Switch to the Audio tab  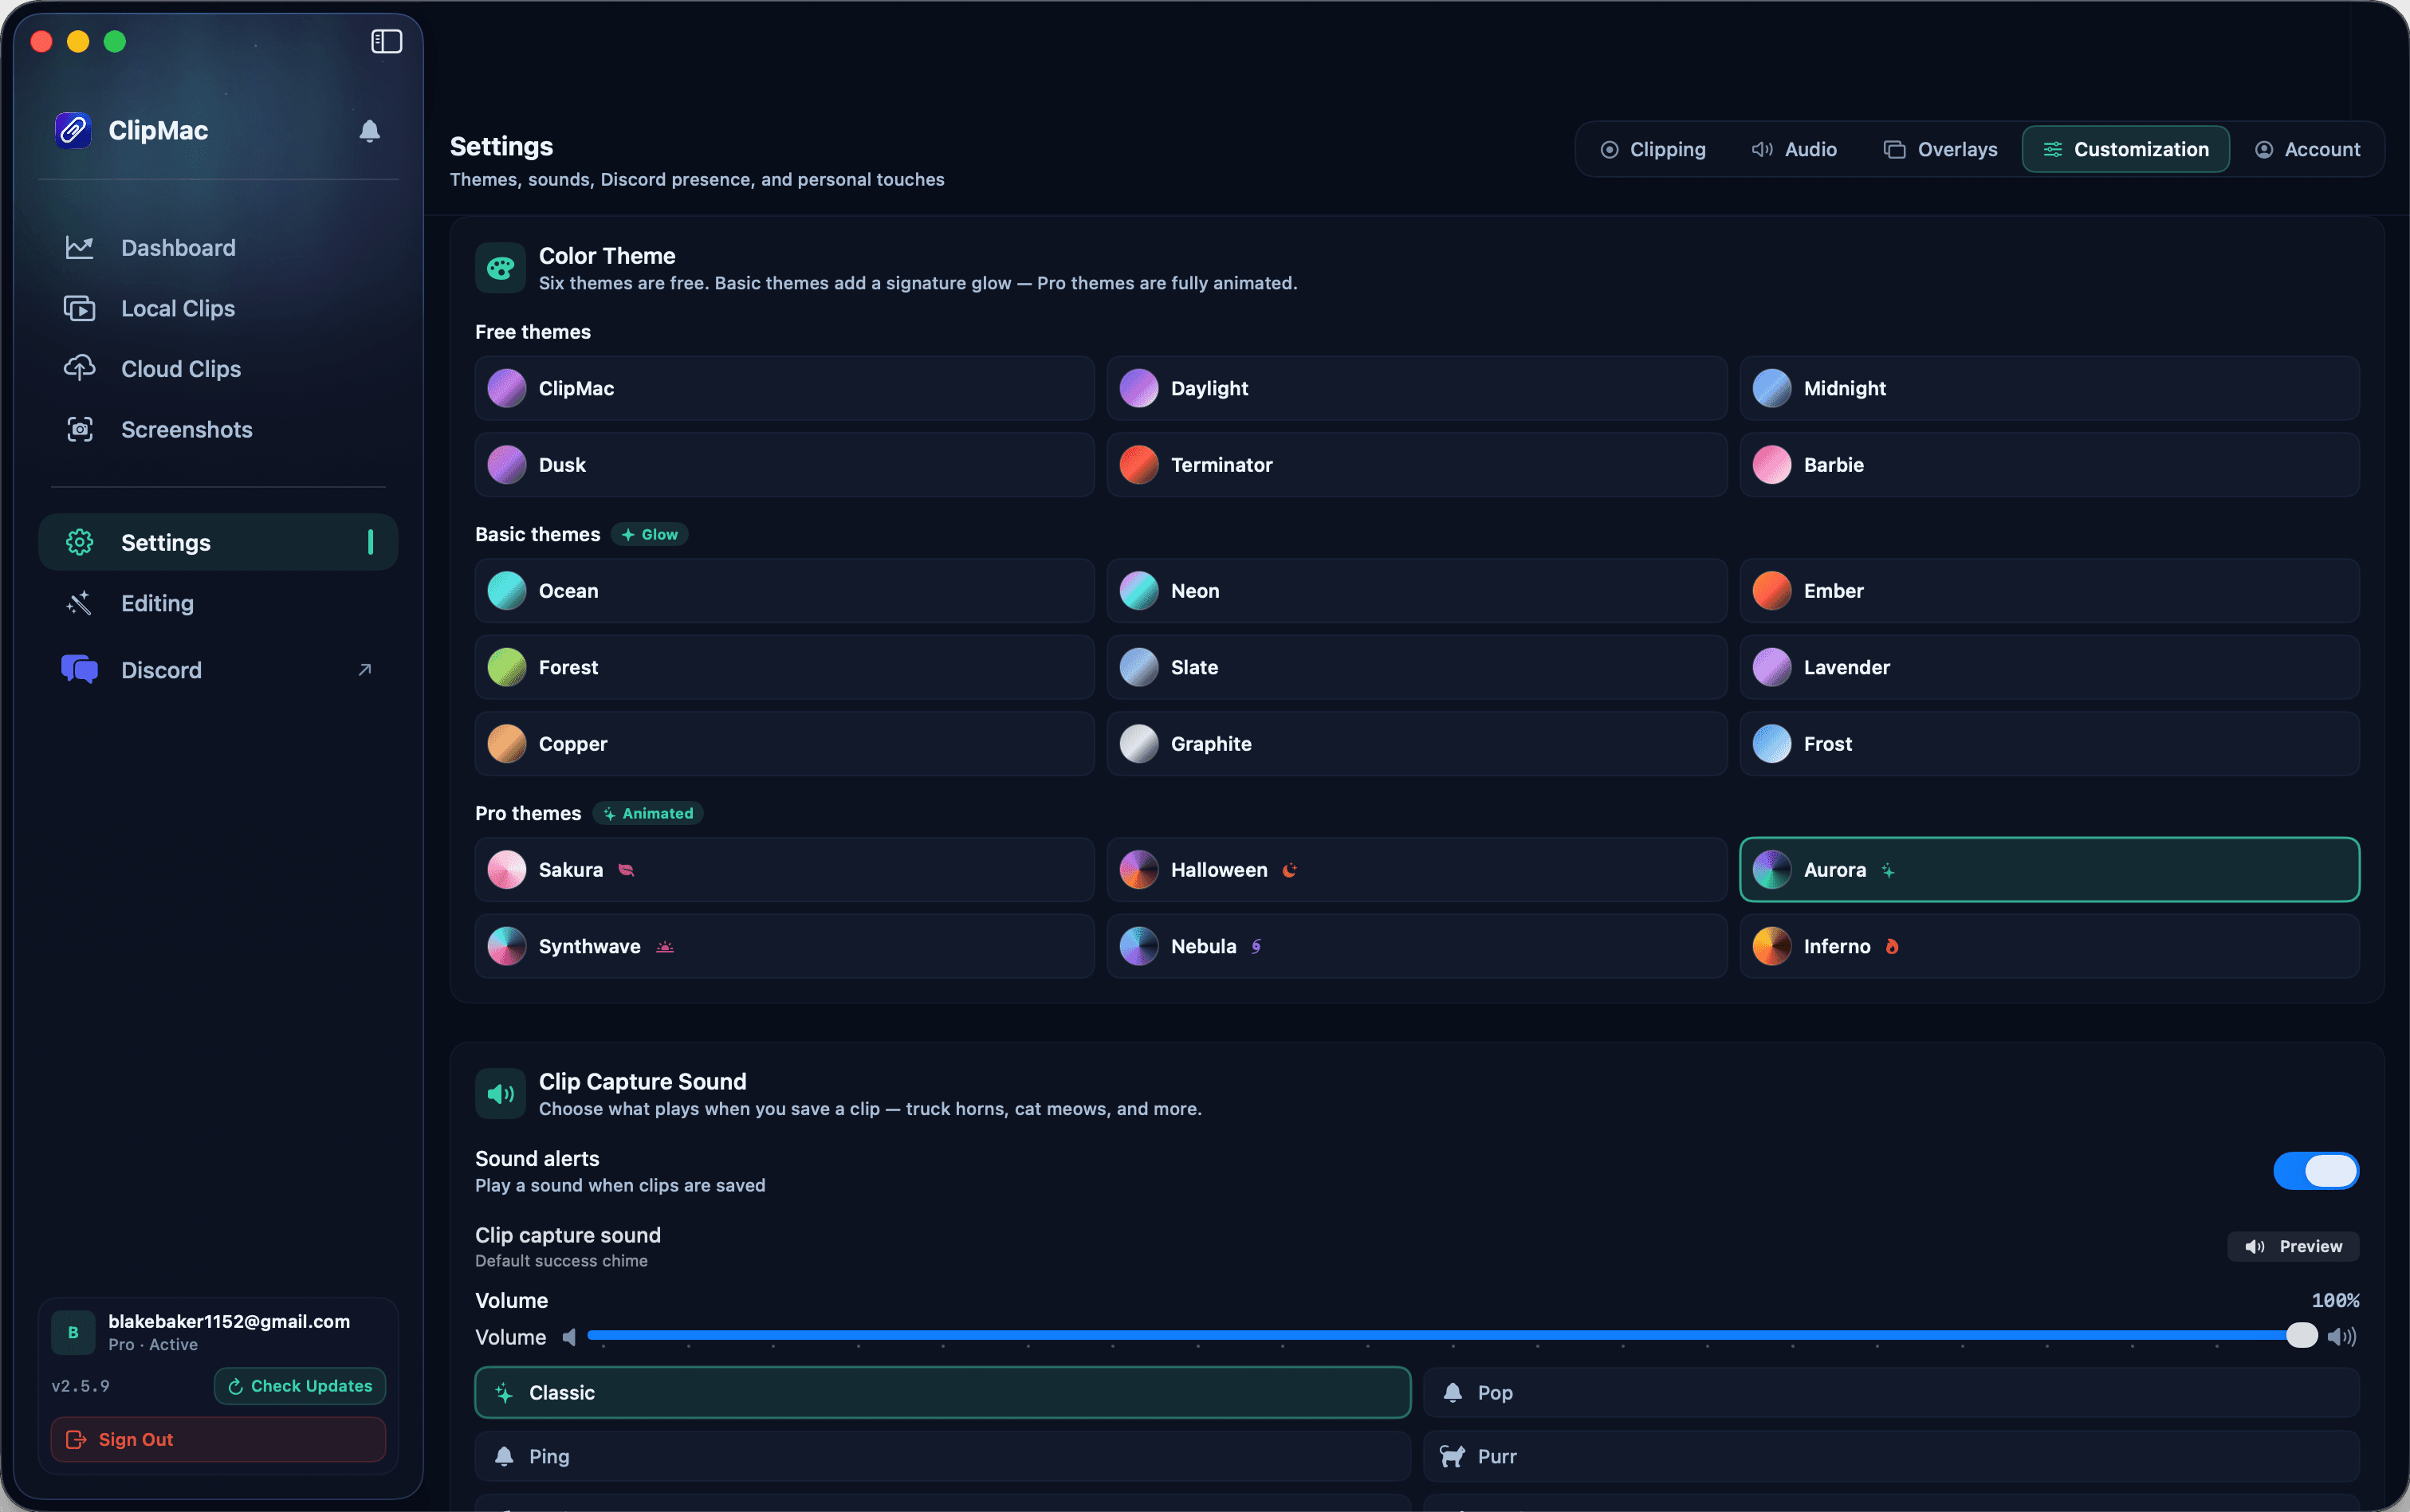1794,149
